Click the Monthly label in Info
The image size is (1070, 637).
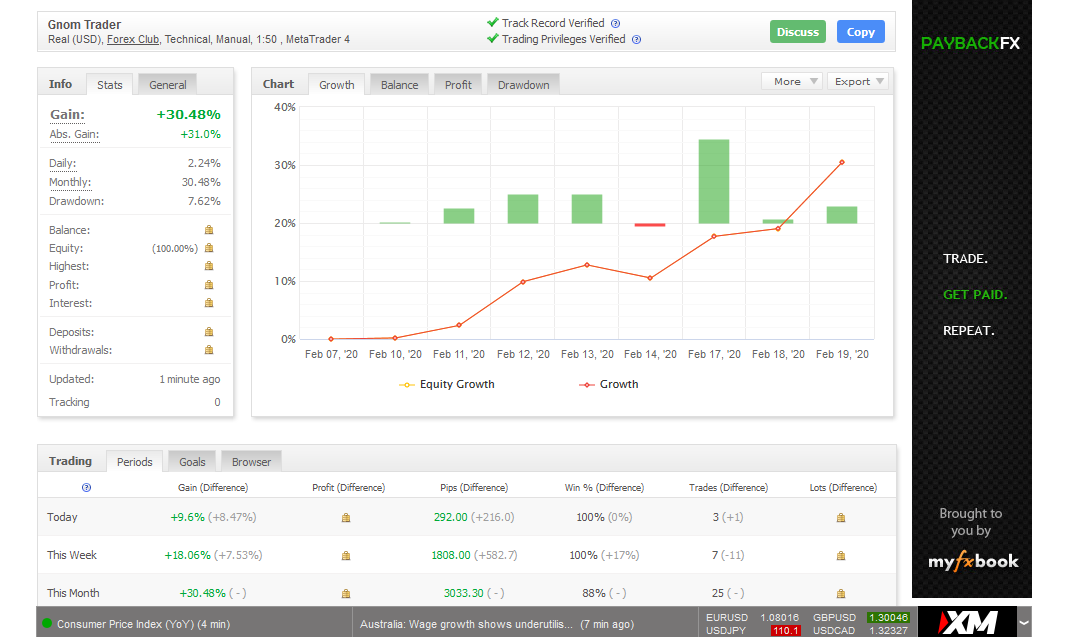pyautogui.click(x=70, y=182)
